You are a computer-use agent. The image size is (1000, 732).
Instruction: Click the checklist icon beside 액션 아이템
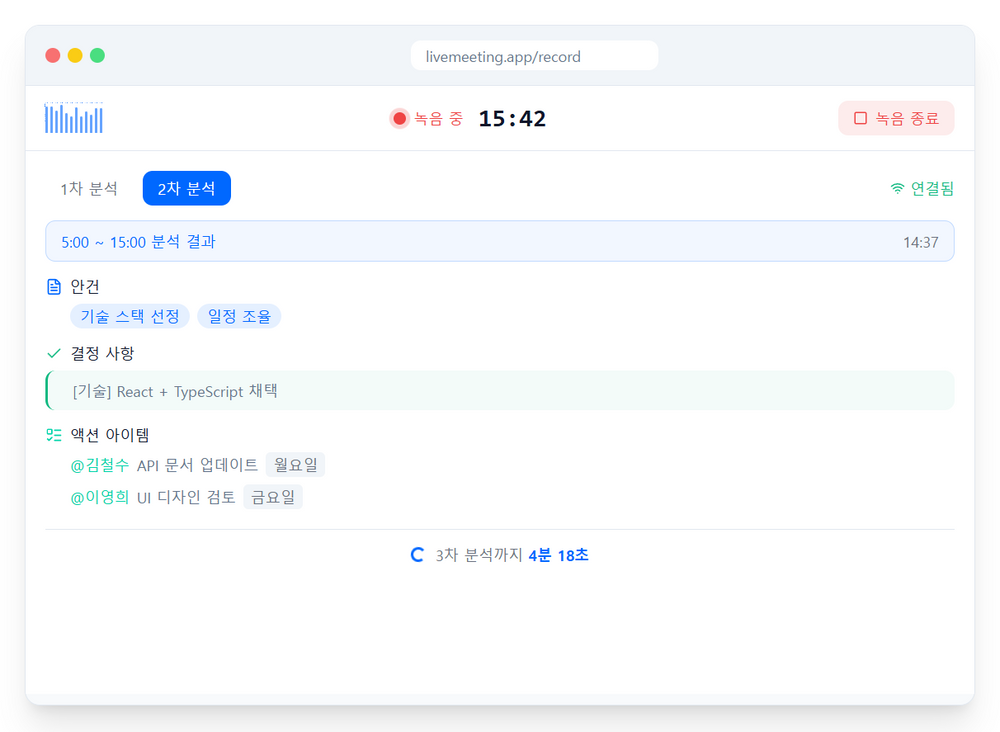[54, 435]
